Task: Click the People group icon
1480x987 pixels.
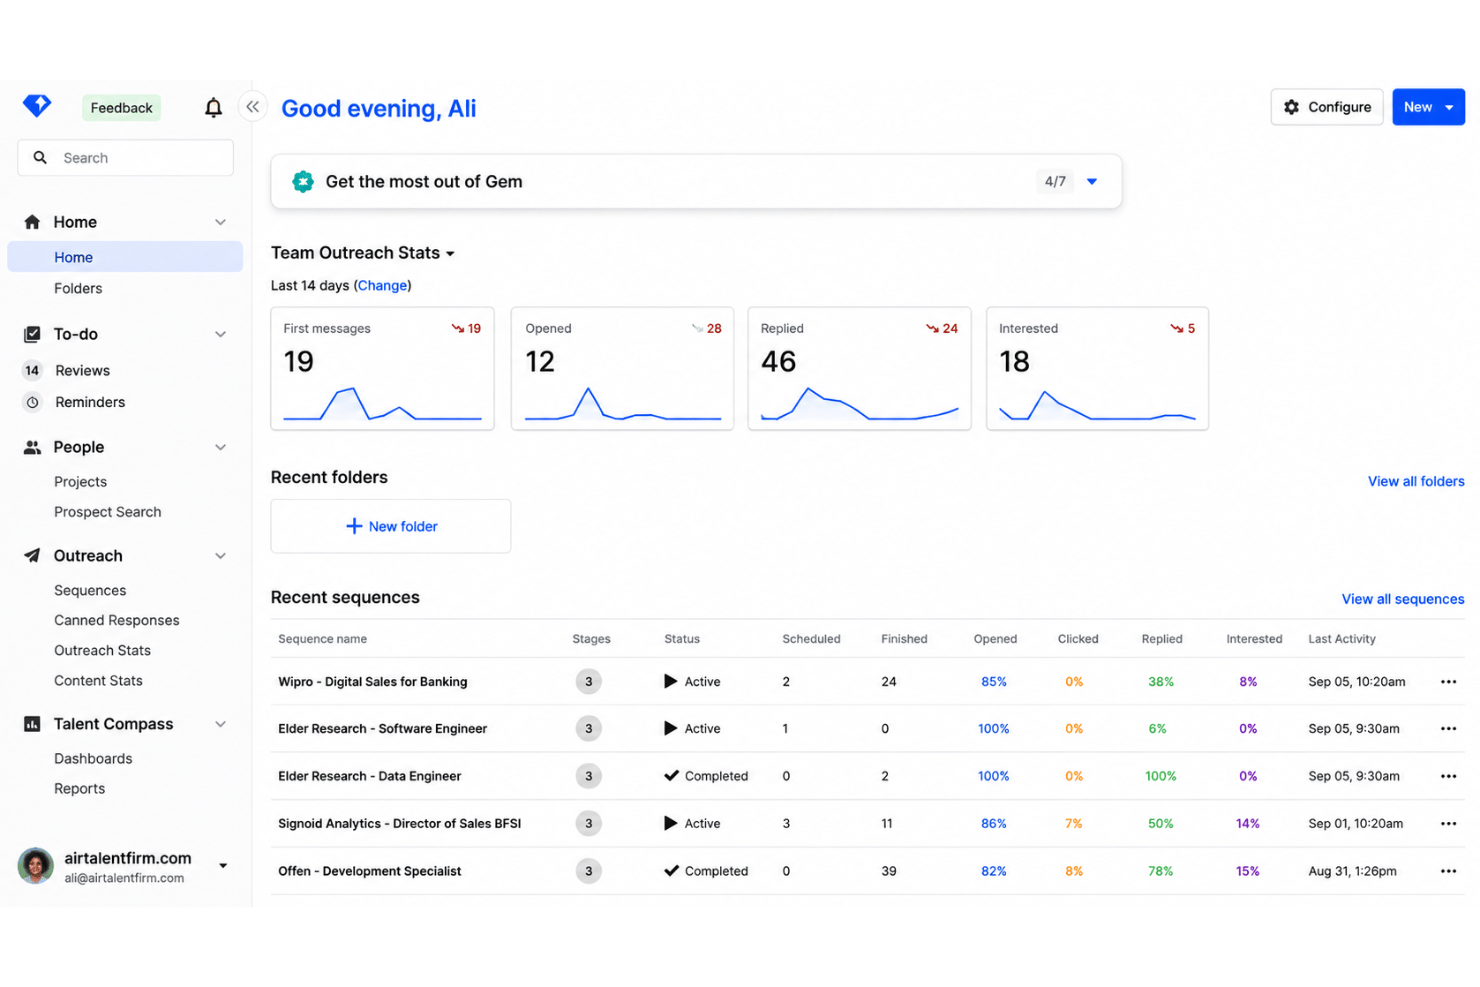Action: coord(32,447)
